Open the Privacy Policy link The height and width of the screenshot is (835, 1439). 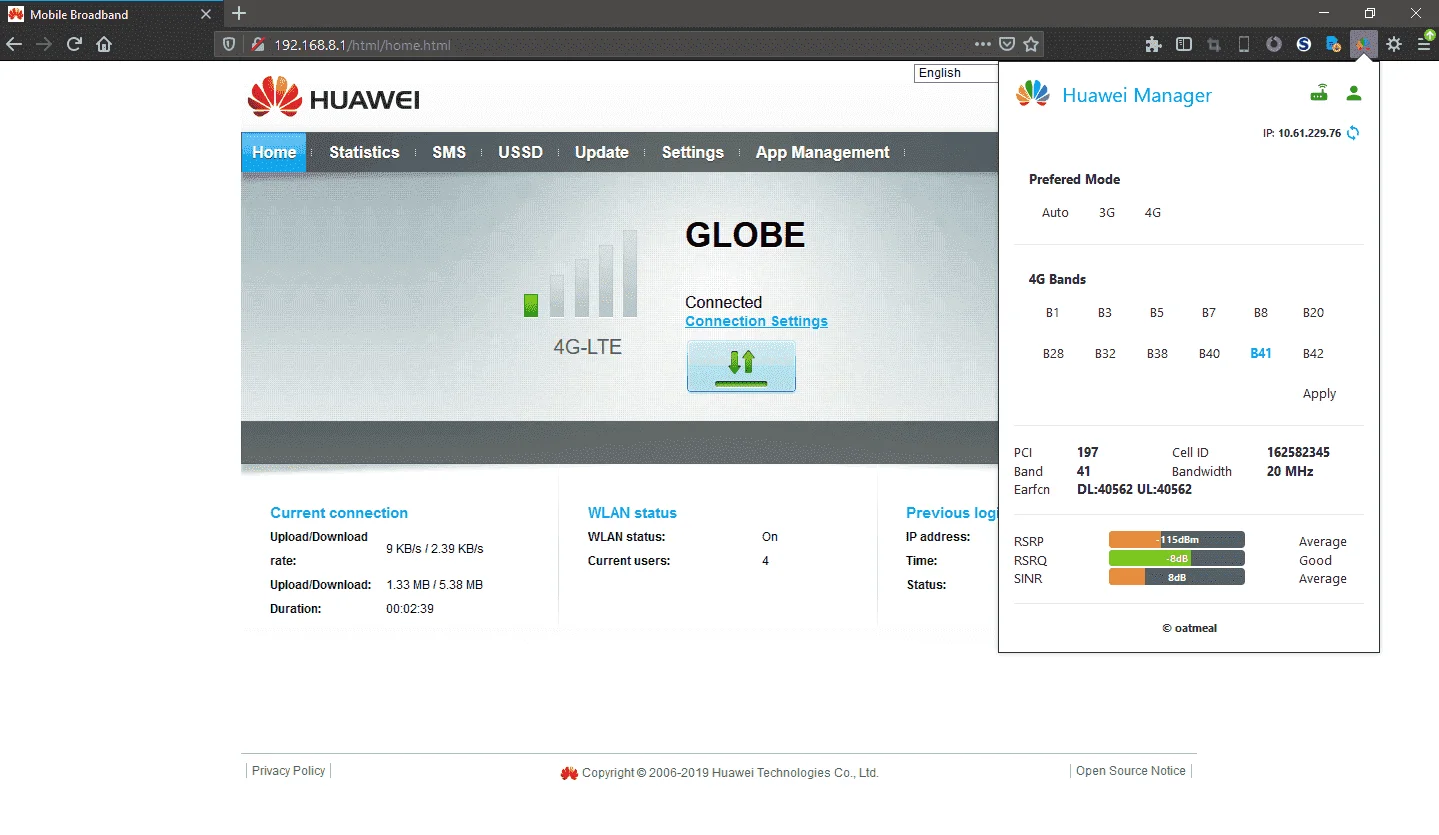(288, 771)
